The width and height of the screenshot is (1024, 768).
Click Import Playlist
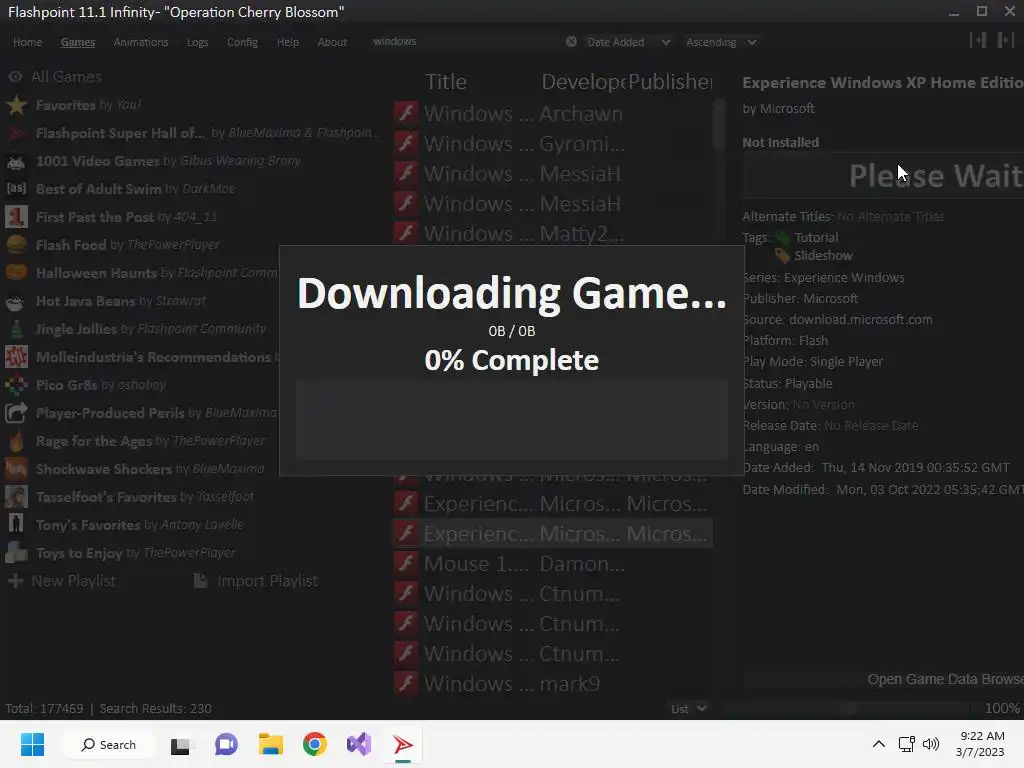[x=256, y=581]
